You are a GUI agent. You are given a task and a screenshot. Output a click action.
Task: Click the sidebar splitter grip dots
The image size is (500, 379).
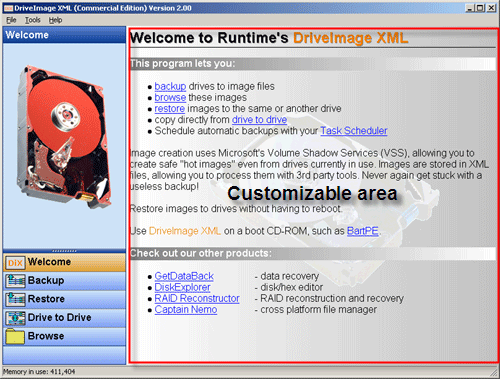pyautogui.click(x=64, y=251)
